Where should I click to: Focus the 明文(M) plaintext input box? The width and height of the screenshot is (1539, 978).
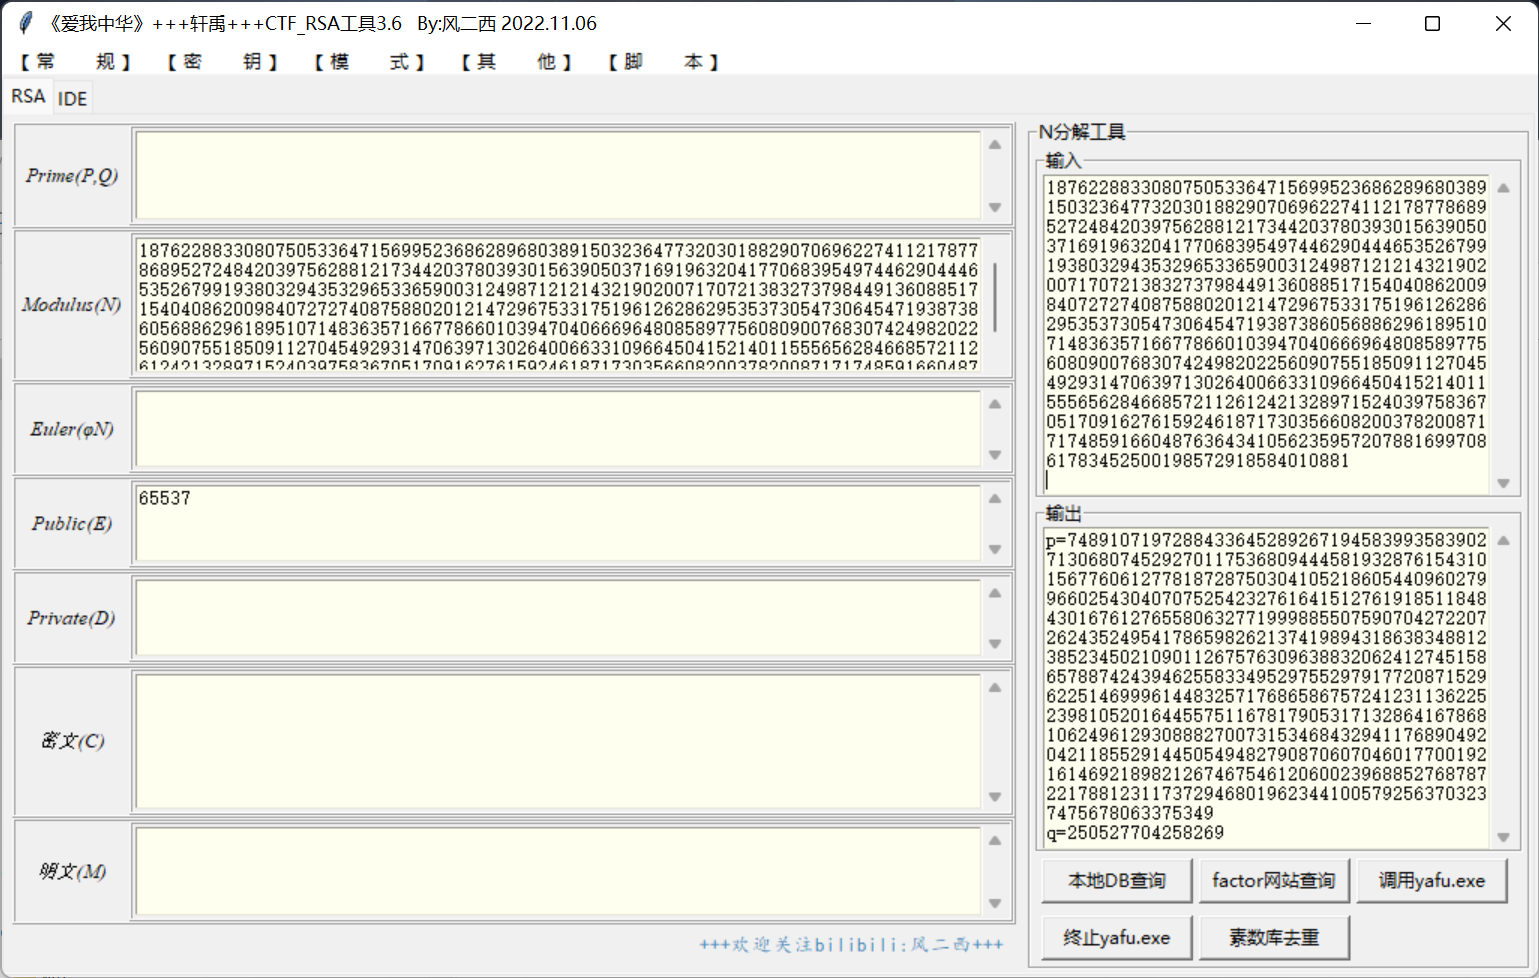pyautogui.click(x=557, y=871)
